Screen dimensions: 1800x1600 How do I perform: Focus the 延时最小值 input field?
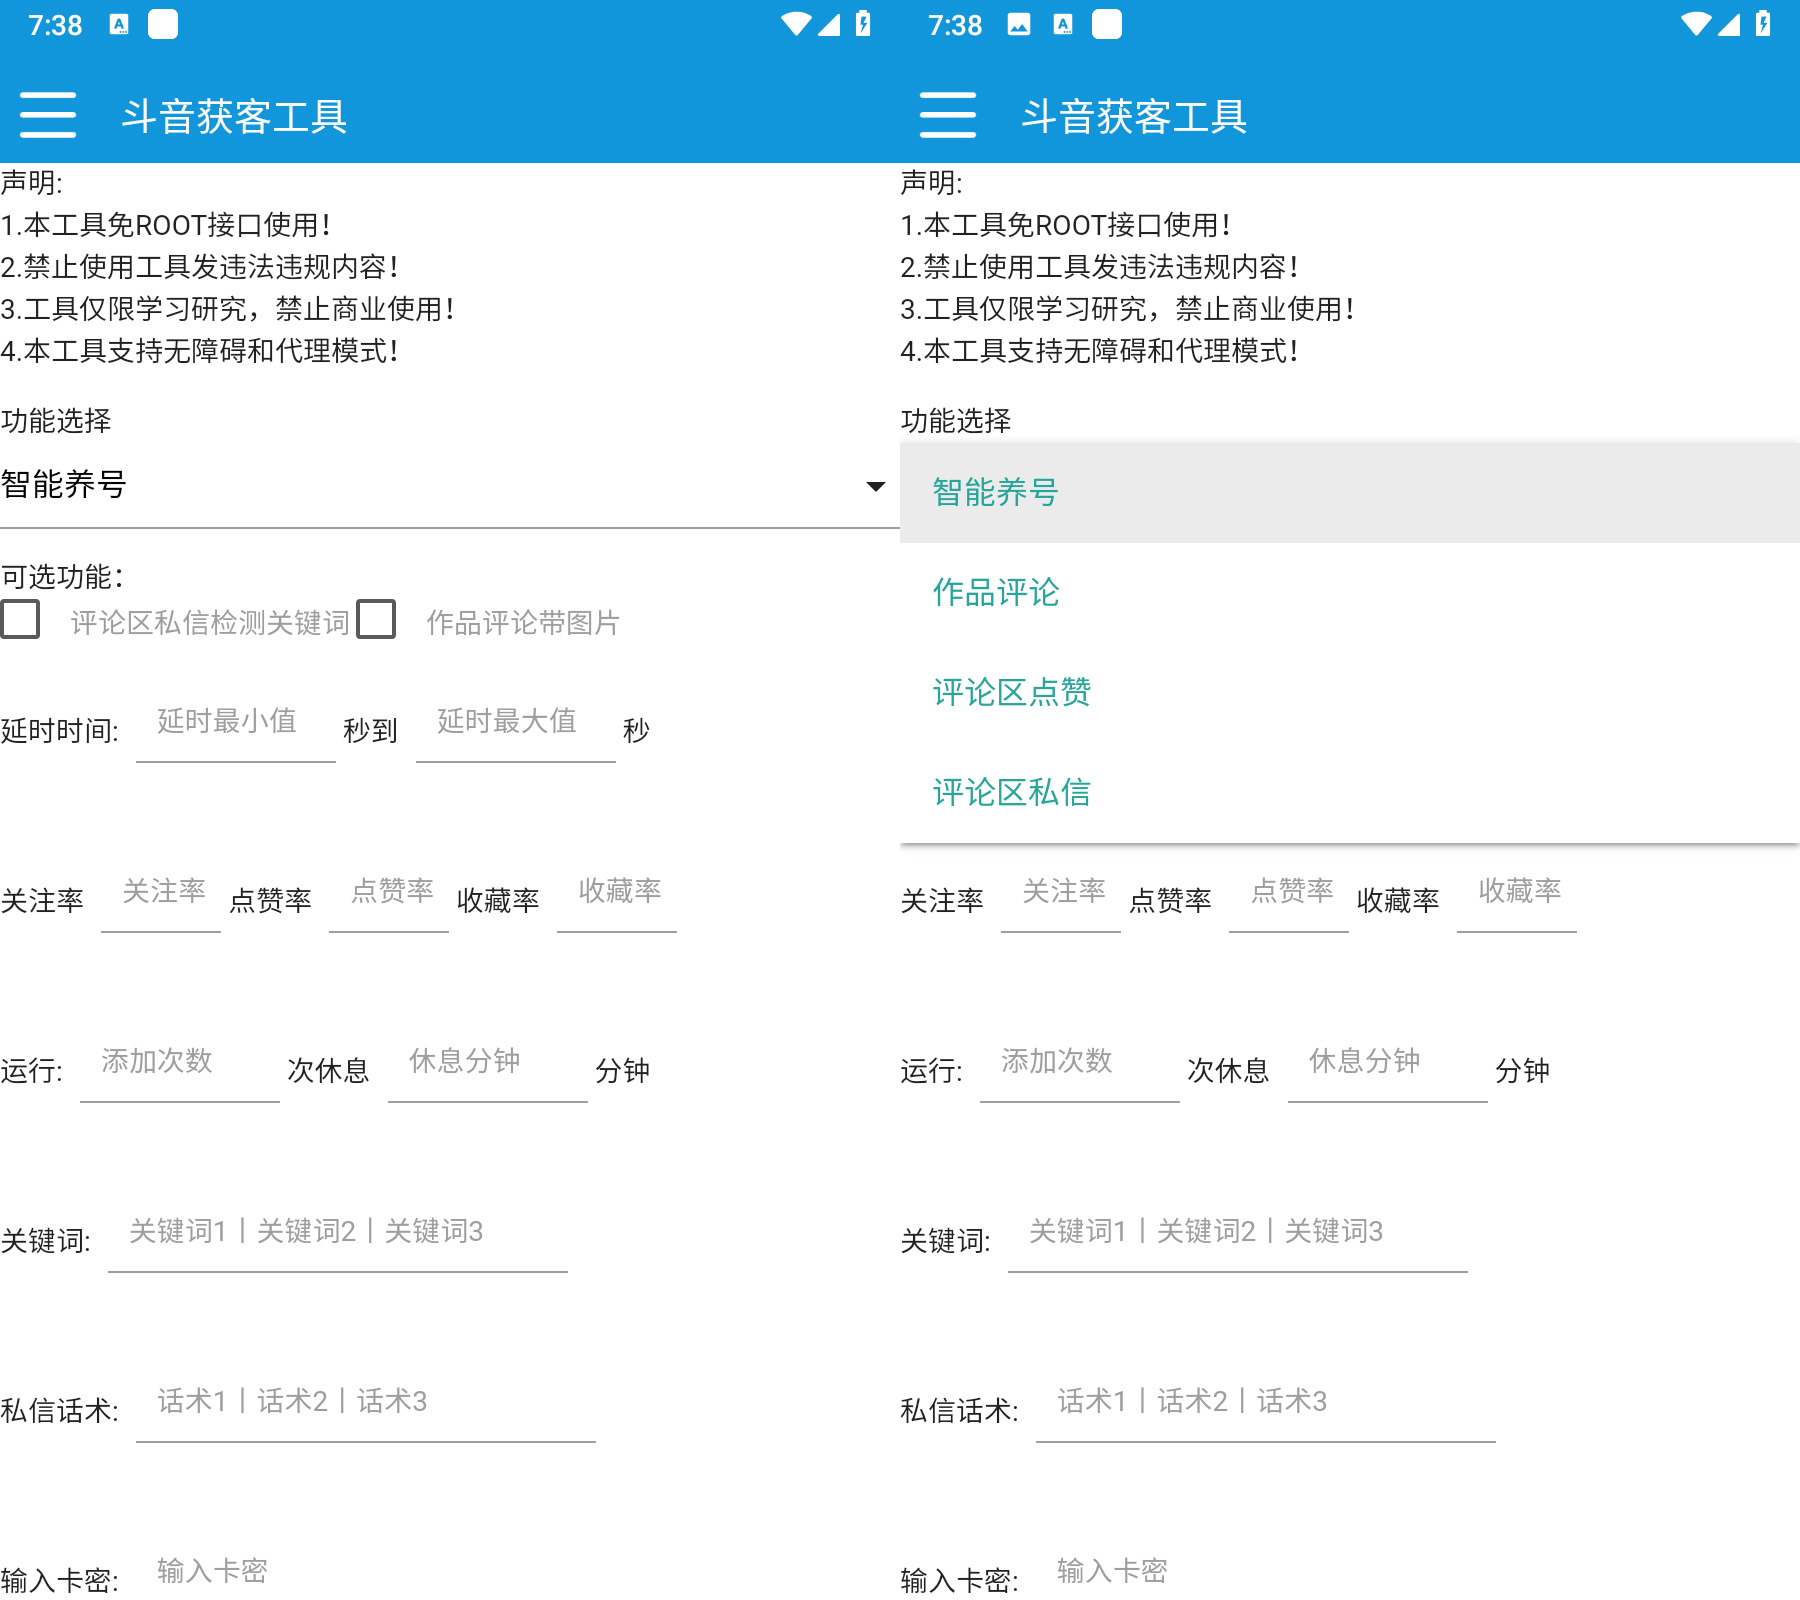click(x=235, y=725)
